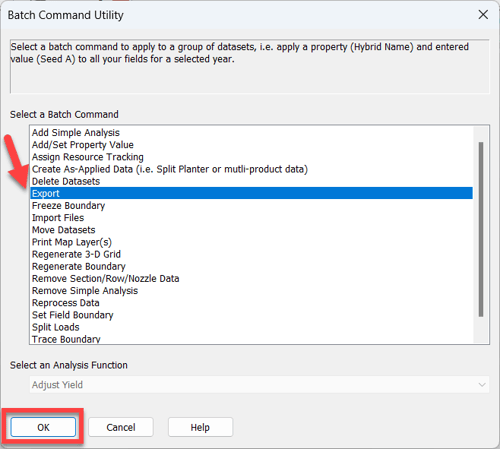Click the command list vertical scrollbar
The height and width of the screenshot is (449, 500).
tap(481, 229)
